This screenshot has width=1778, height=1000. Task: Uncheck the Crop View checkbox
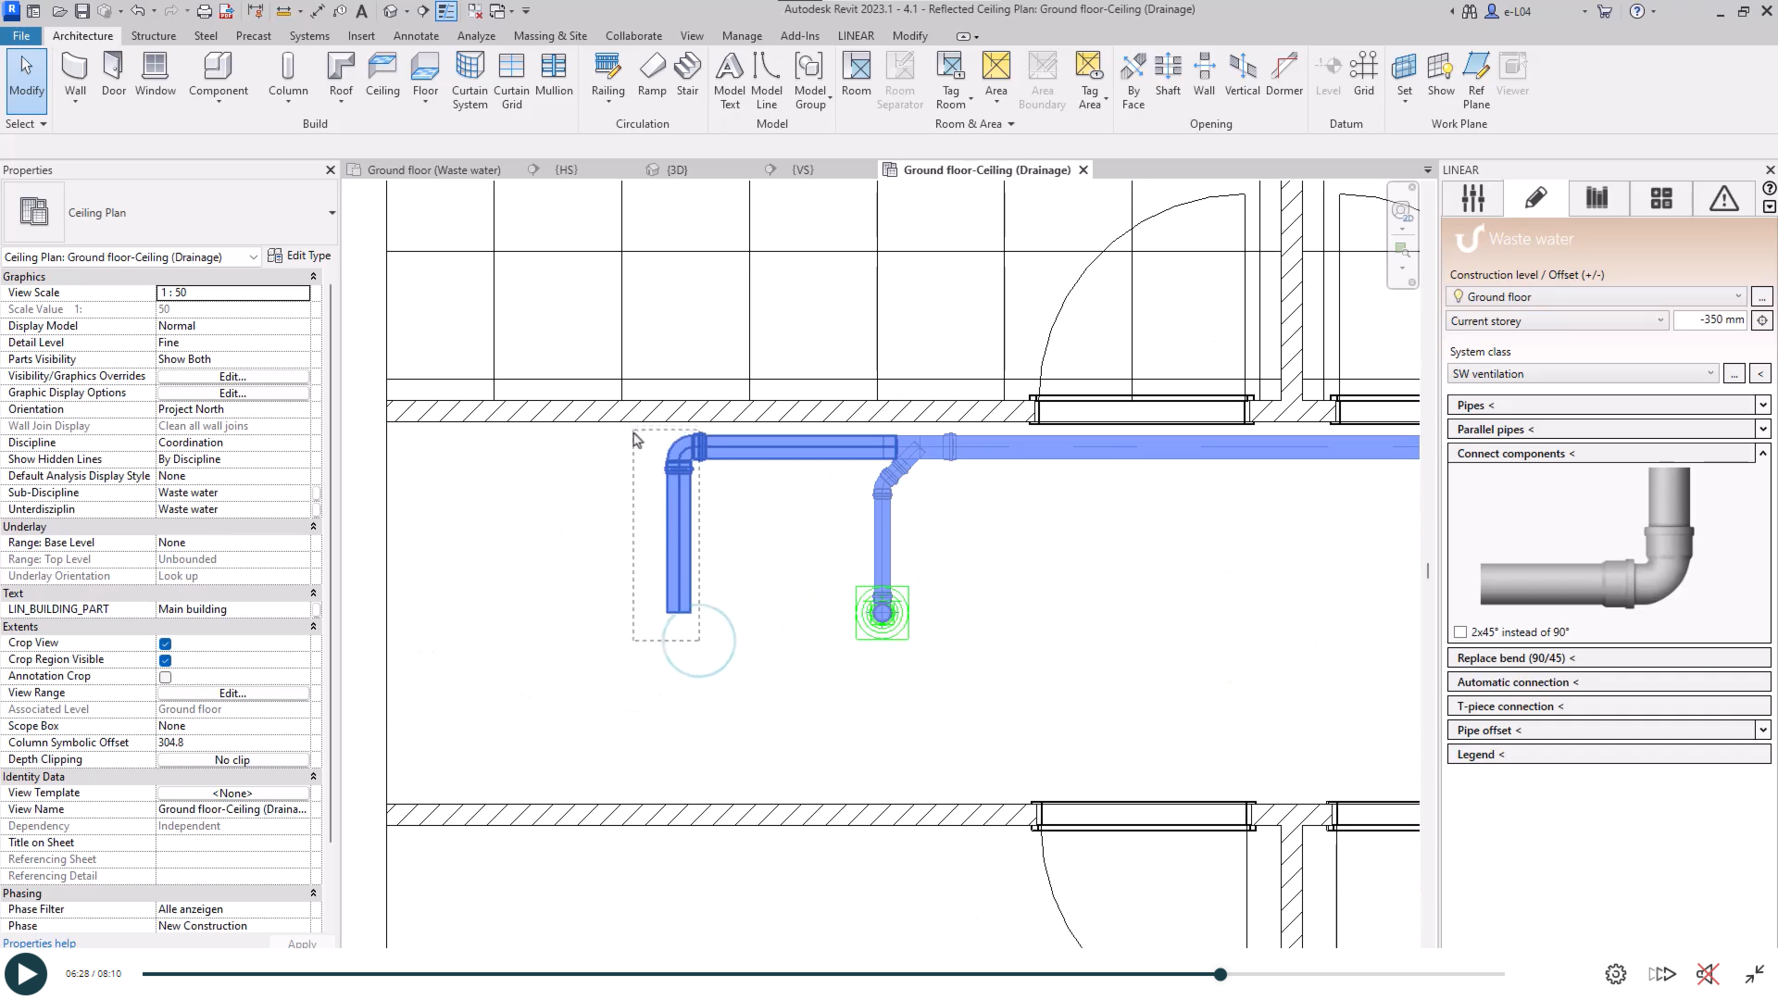click(x=165, y=643)
